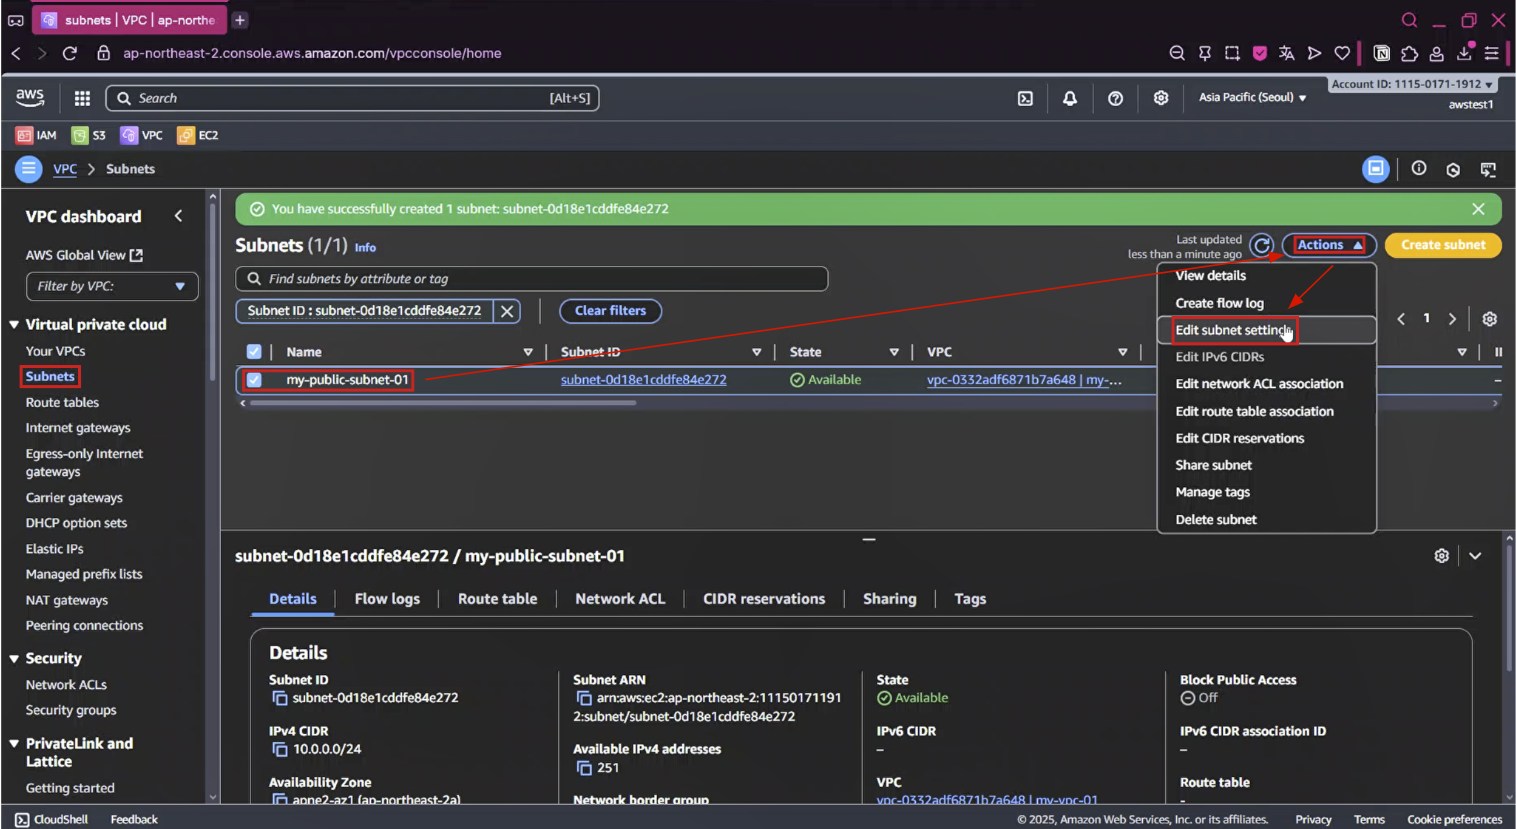
Task: Refresh the subnets list
Action: point(1262,245)
